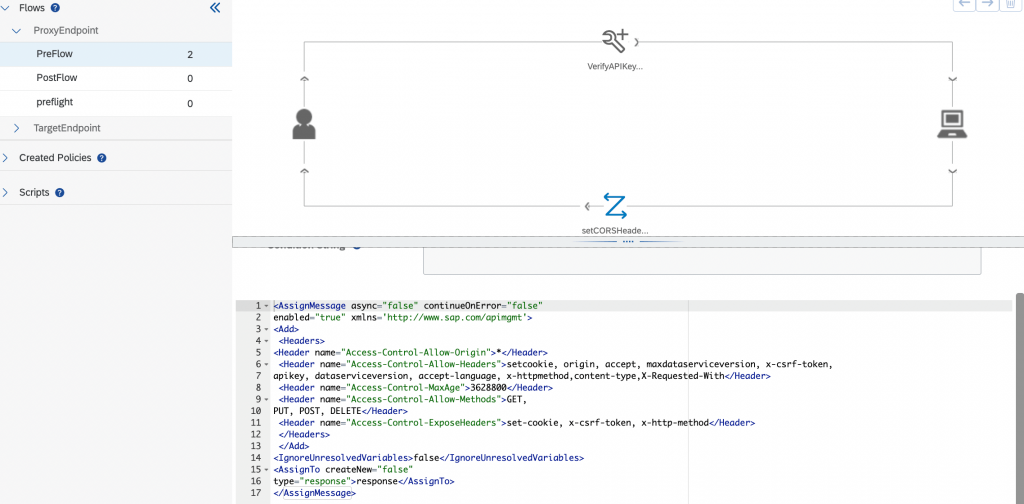This screenshot has width=1024, height=504.
Task: Fold the Allow-Methods element at line 9
Action: pos(266,400)
